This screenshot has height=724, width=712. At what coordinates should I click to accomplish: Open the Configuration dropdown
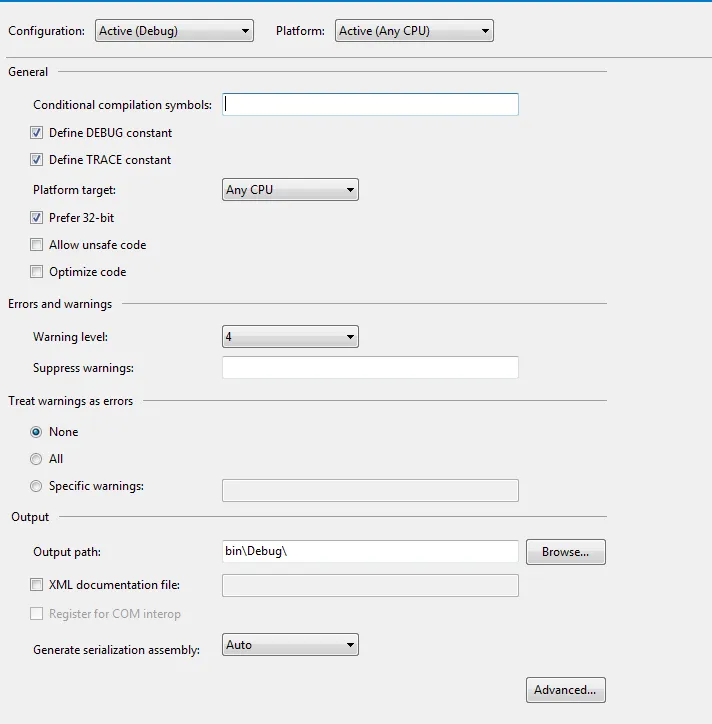tap(174, 31)
